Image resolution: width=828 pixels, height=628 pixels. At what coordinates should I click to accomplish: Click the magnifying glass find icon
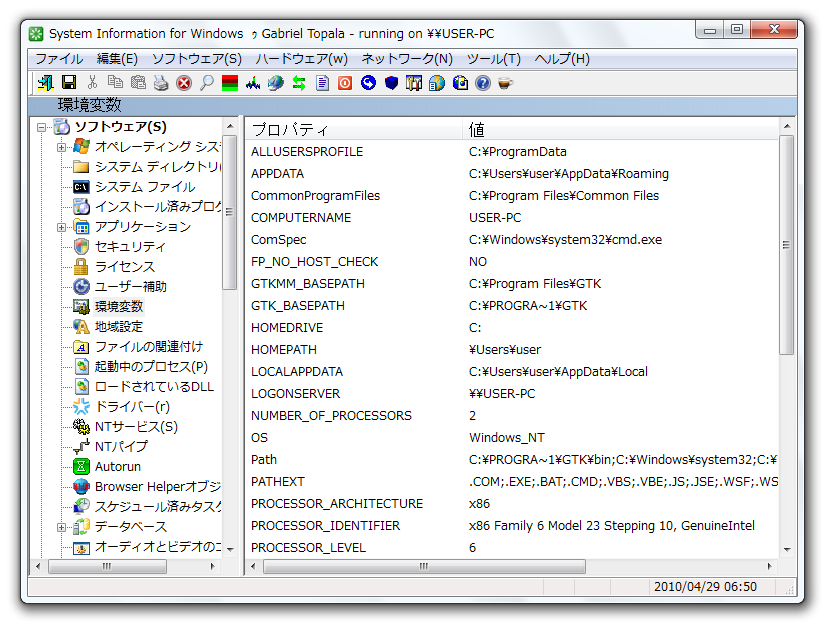[207, 83]
